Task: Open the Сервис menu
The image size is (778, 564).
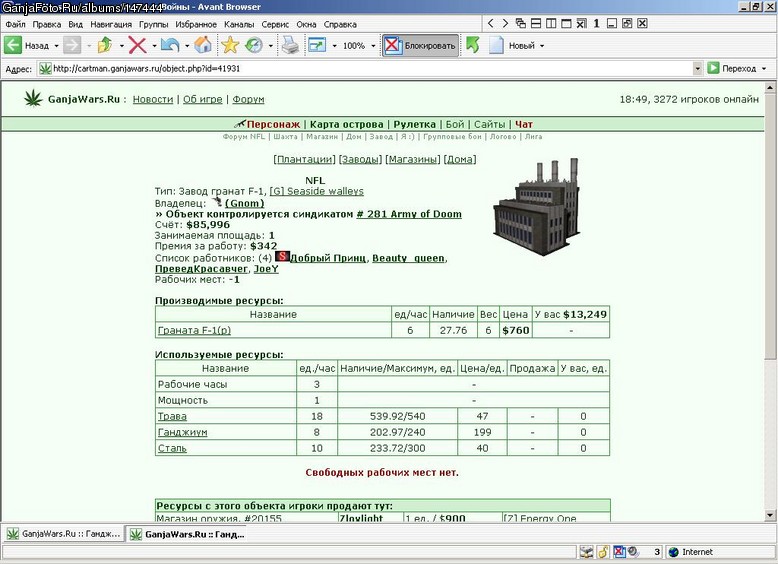Action: [x=275, y=24]
